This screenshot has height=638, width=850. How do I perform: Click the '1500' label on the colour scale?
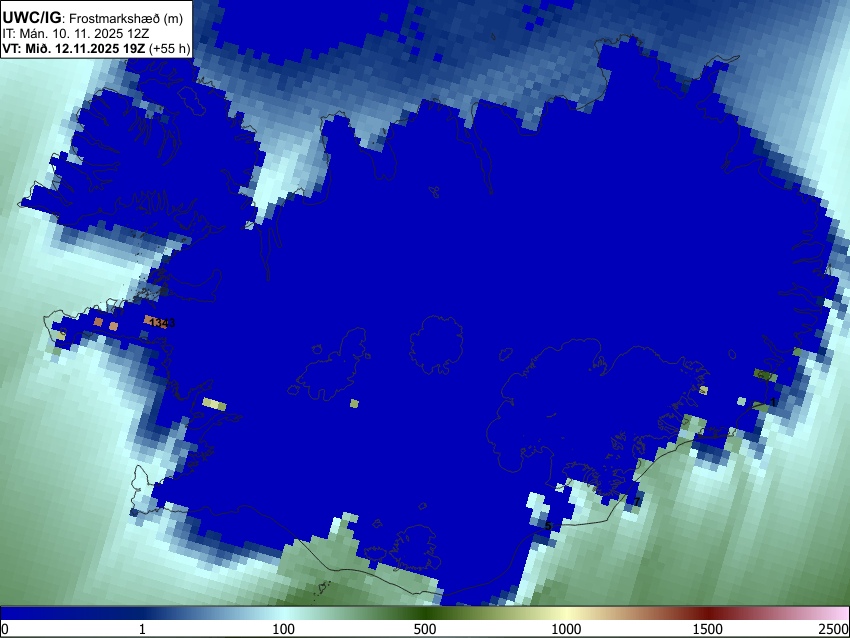707,629
